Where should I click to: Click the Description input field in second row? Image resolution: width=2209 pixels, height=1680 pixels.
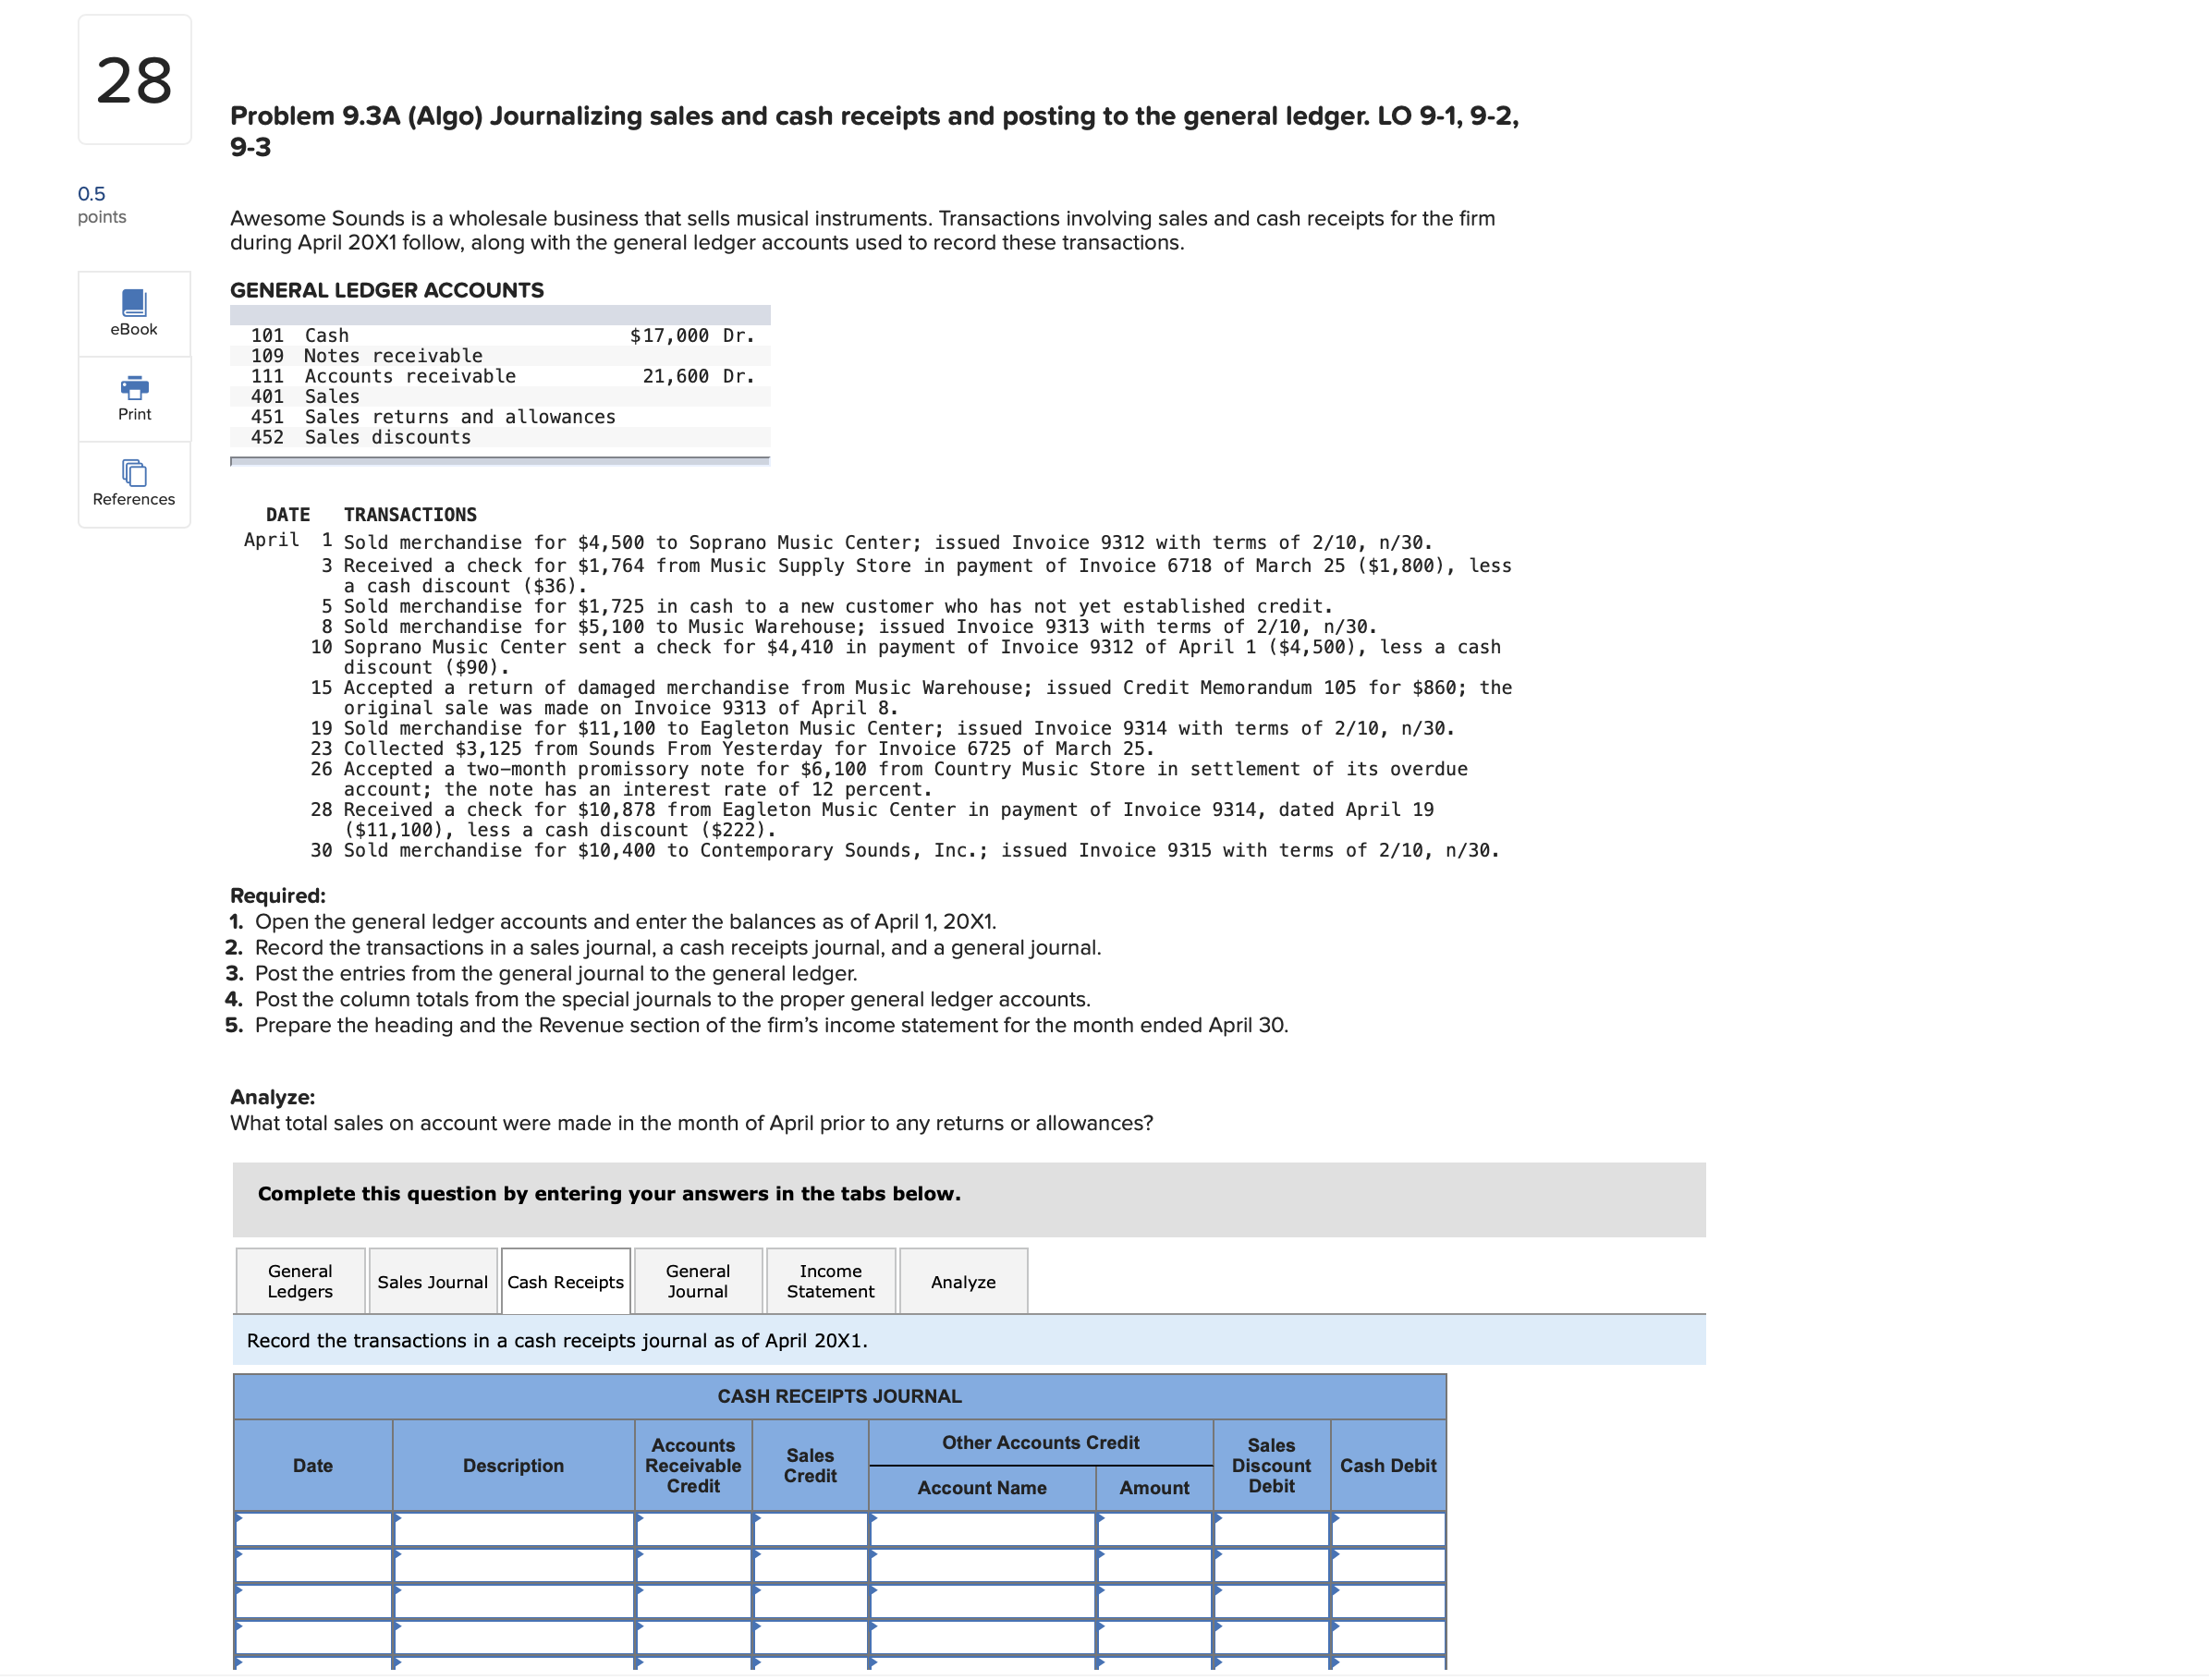pyautogui.click(x=513, y=1562)
